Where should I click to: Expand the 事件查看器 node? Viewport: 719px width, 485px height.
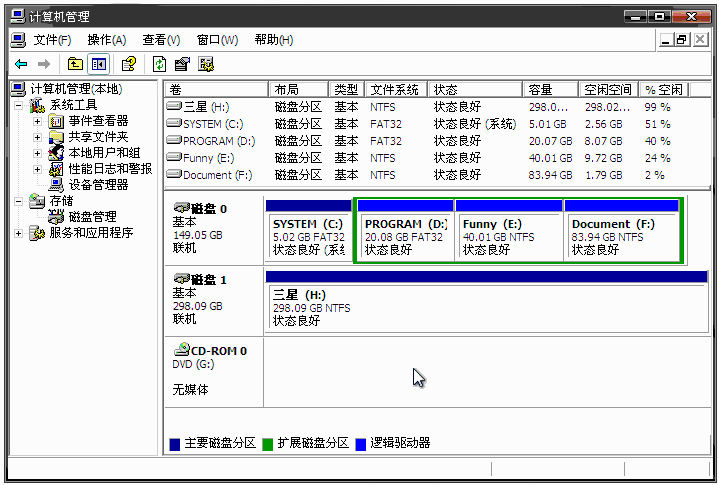click(38, 121)
